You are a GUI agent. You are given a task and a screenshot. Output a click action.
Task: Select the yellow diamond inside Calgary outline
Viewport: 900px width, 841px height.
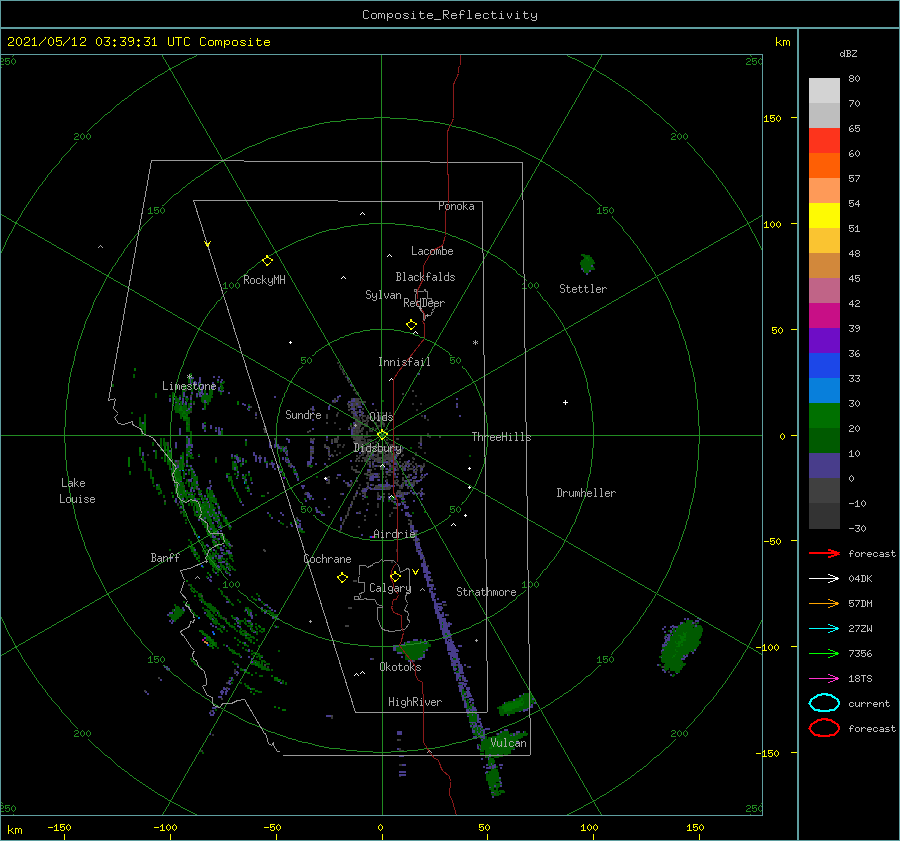coord(395,576)
